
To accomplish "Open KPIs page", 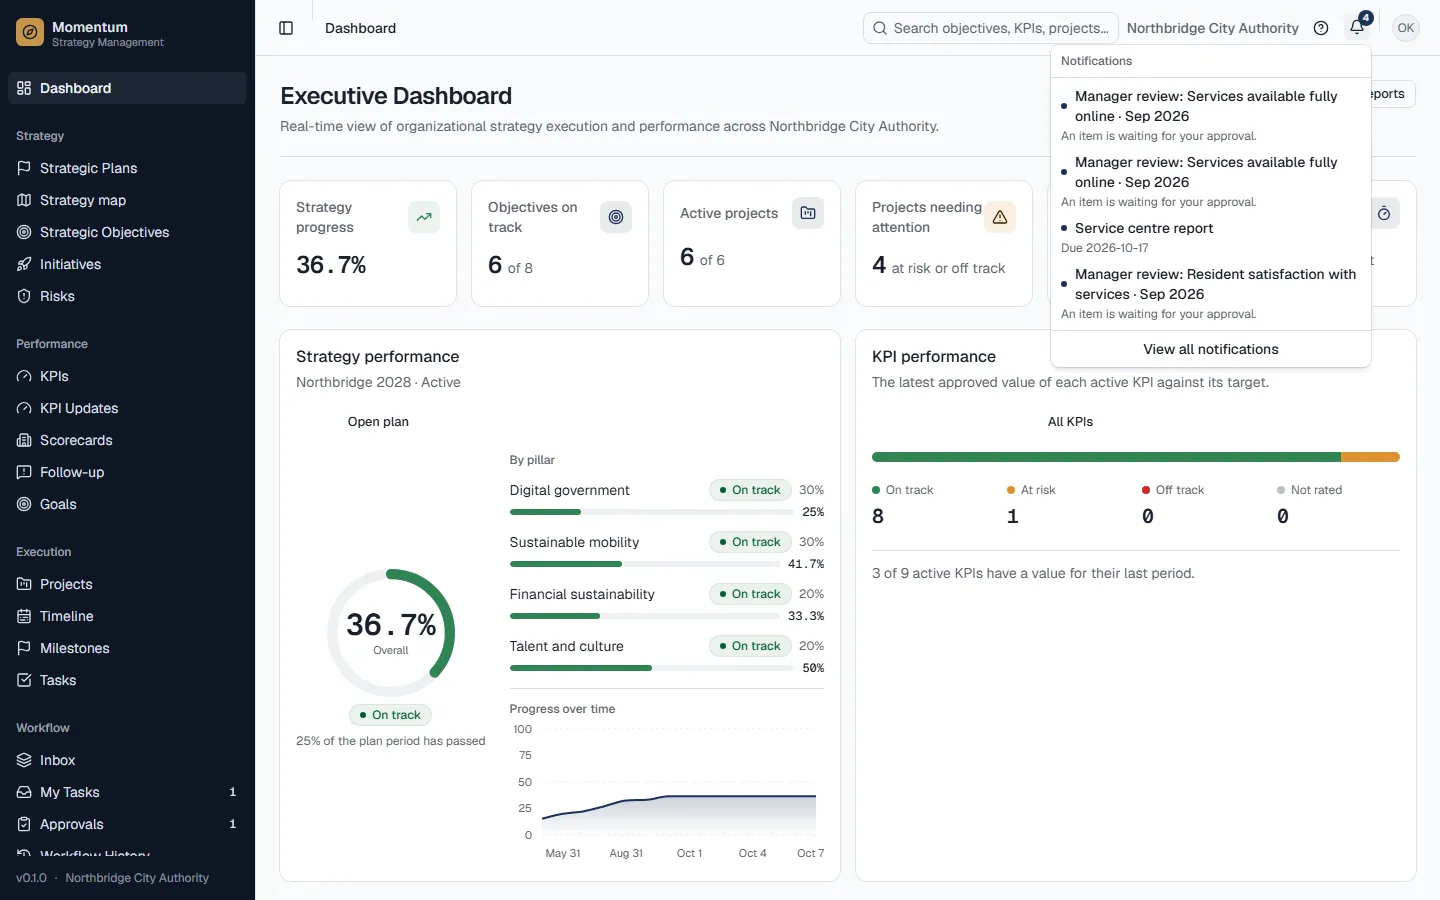I will pos(127,376).
